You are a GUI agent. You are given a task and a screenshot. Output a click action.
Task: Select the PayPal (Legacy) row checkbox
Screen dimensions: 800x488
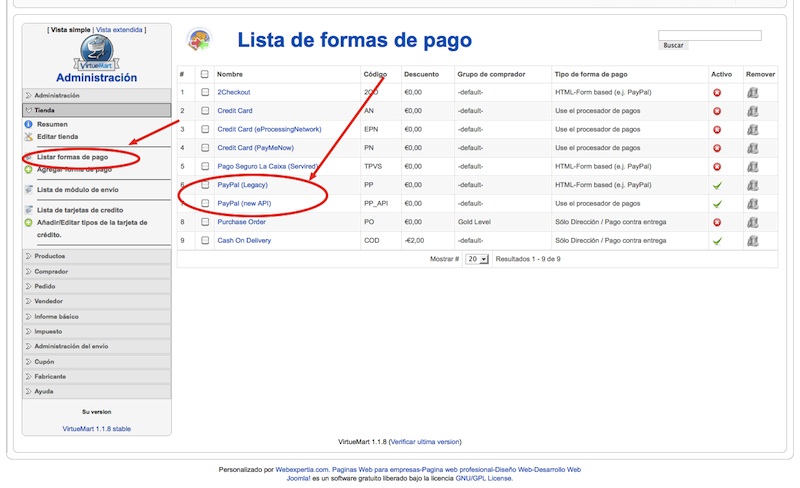tap(205, 185)
